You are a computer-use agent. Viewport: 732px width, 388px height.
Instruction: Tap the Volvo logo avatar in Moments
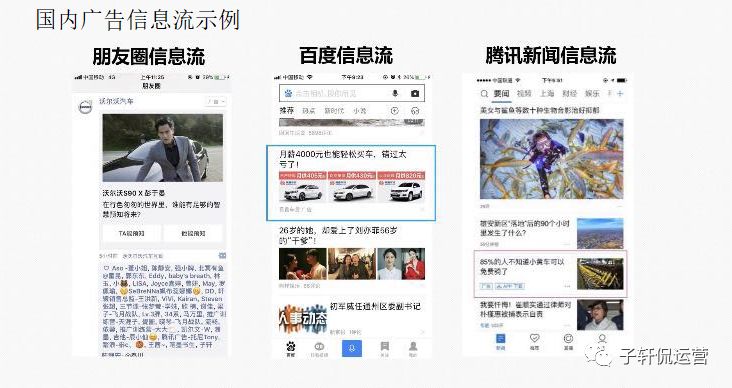point(85,107)
